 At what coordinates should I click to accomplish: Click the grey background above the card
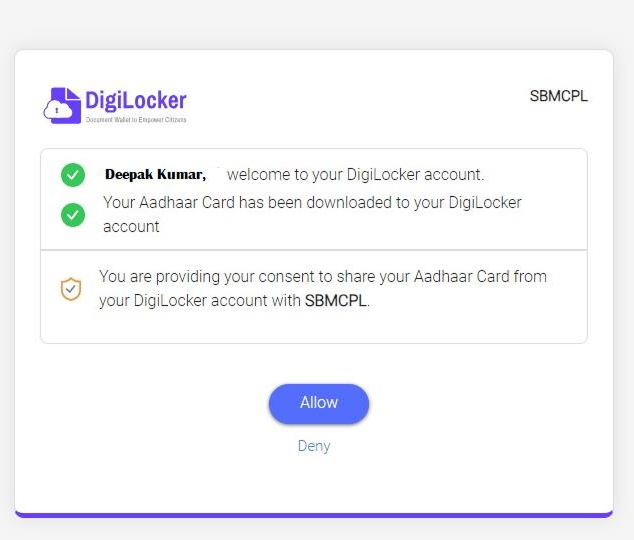point(317,22)
